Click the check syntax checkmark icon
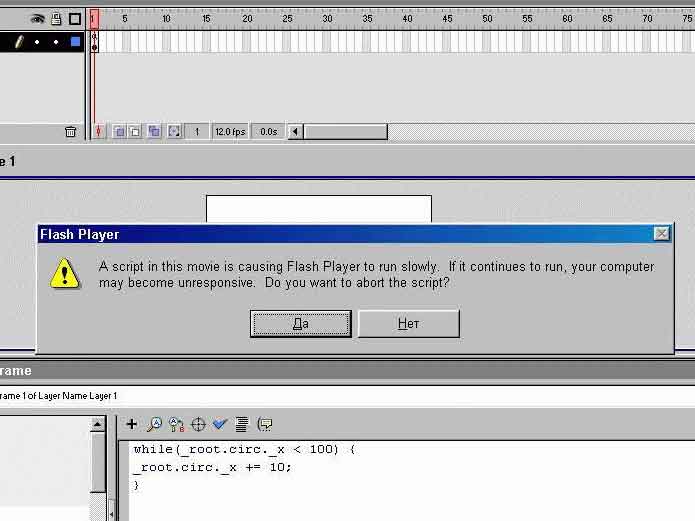 (220, 424)
